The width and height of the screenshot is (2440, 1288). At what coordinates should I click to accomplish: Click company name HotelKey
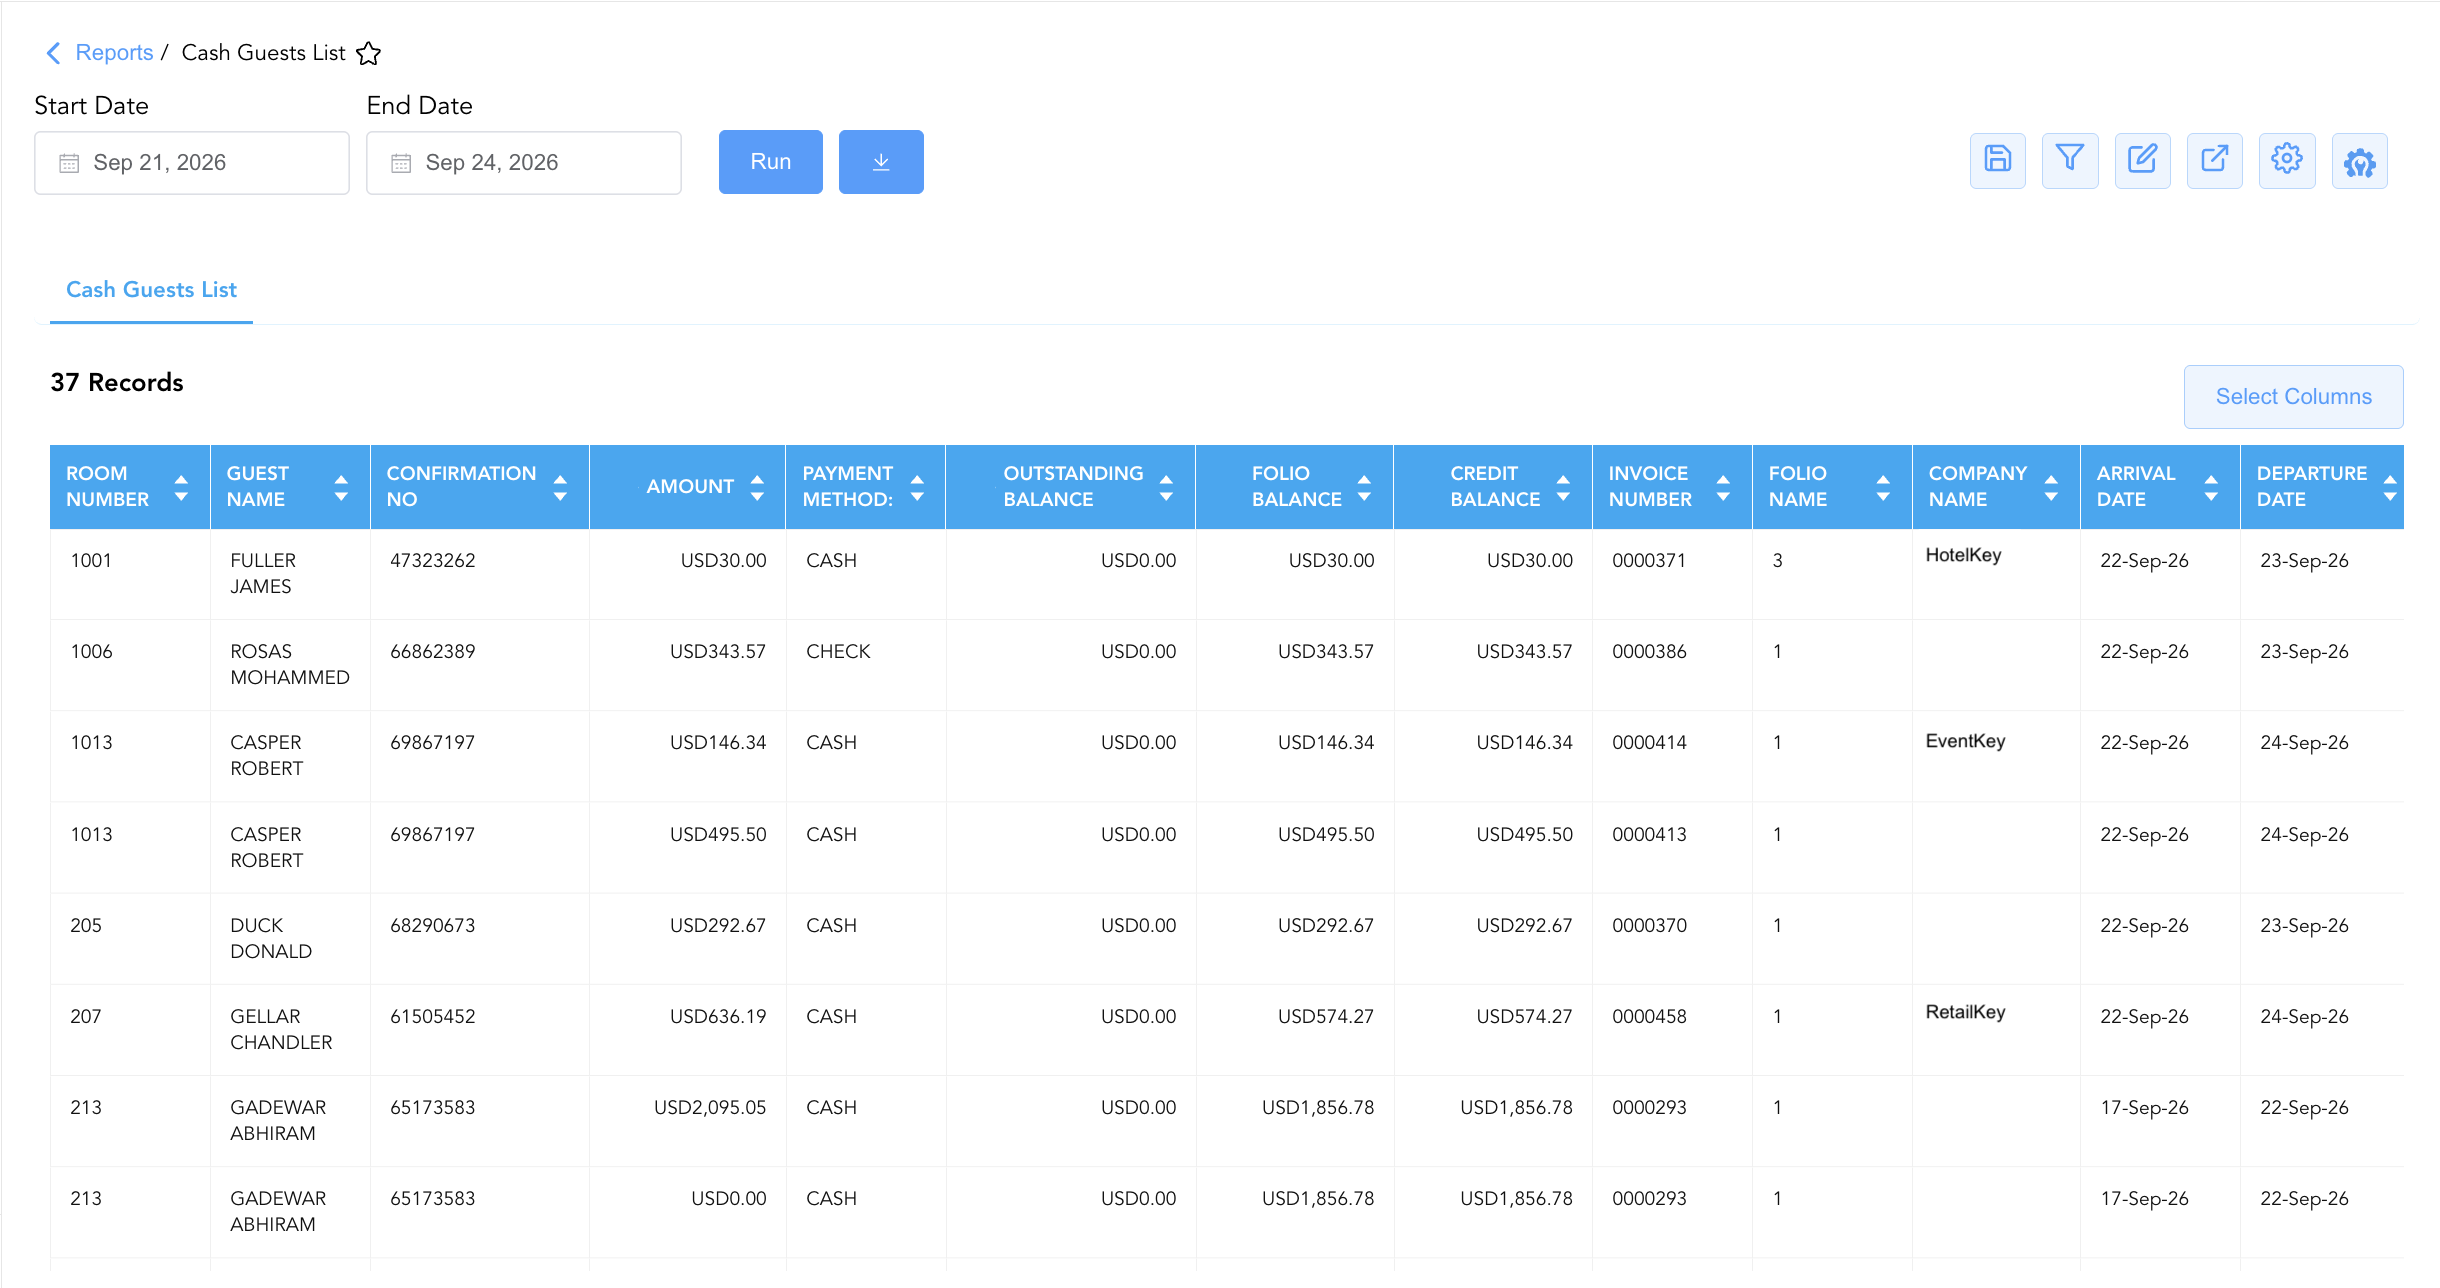[x=1963, y=555]
